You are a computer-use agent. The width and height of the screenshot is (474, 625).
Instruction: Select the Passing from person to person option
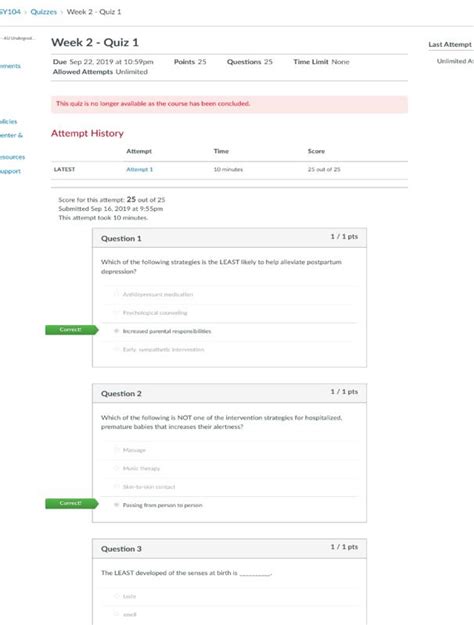click(x=116, y=505)
